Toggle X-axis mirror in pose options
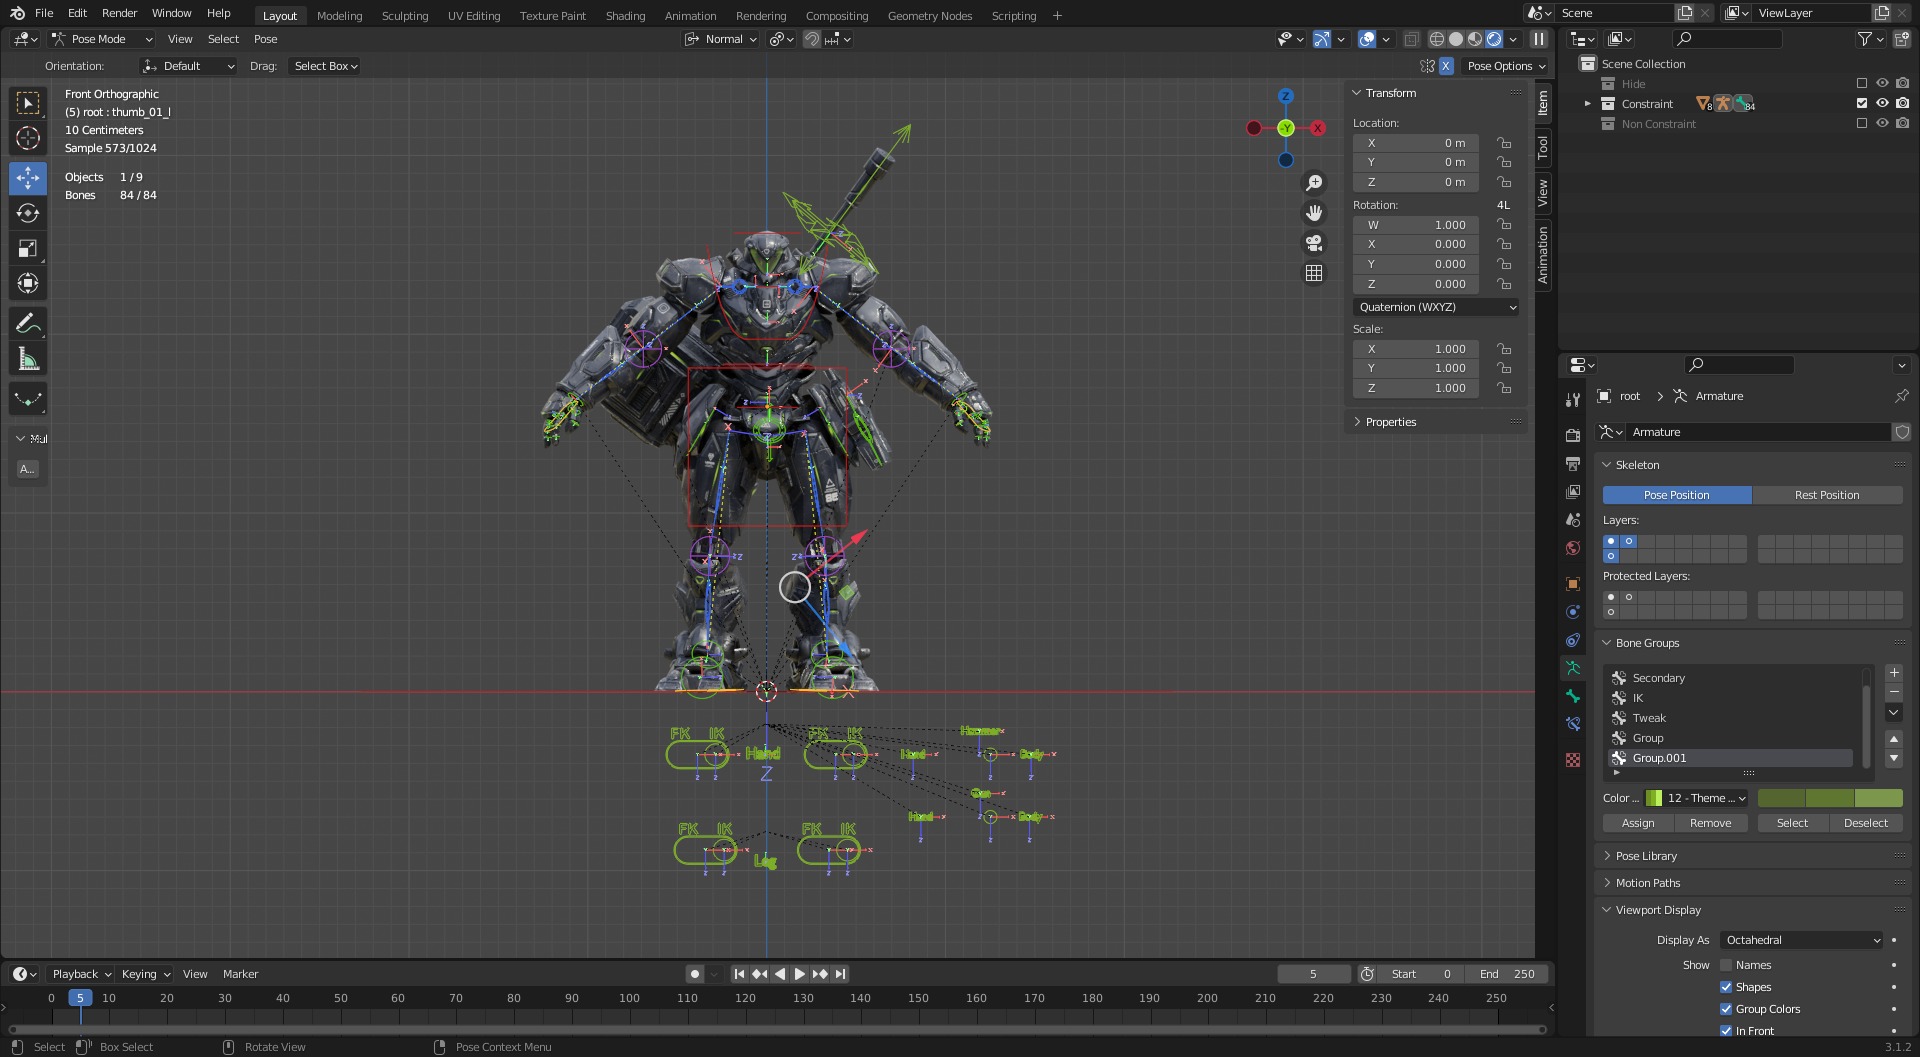This screenshot has height=1057, width=1920. [1446, 66]
